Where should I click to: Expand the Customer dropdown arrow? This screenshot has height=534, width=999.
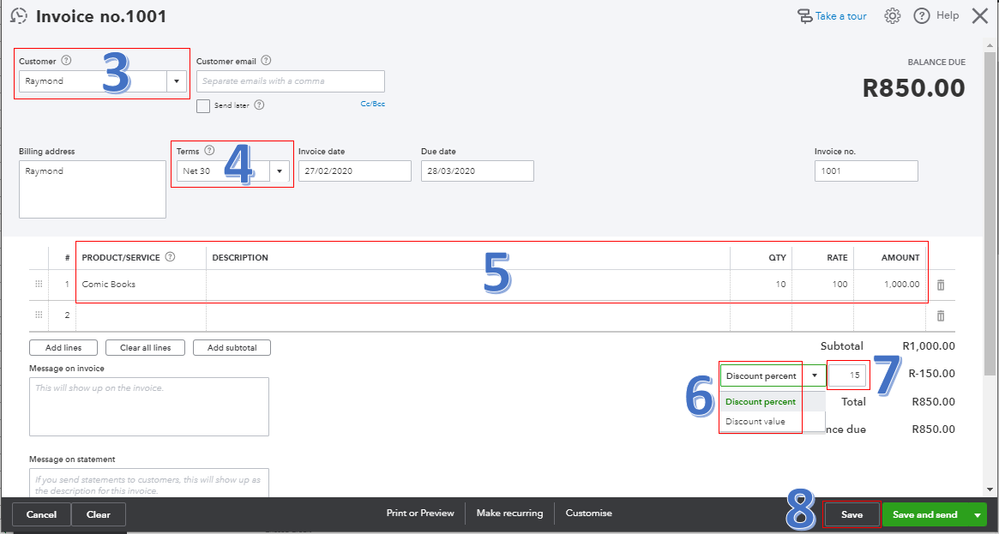(176, 82)
